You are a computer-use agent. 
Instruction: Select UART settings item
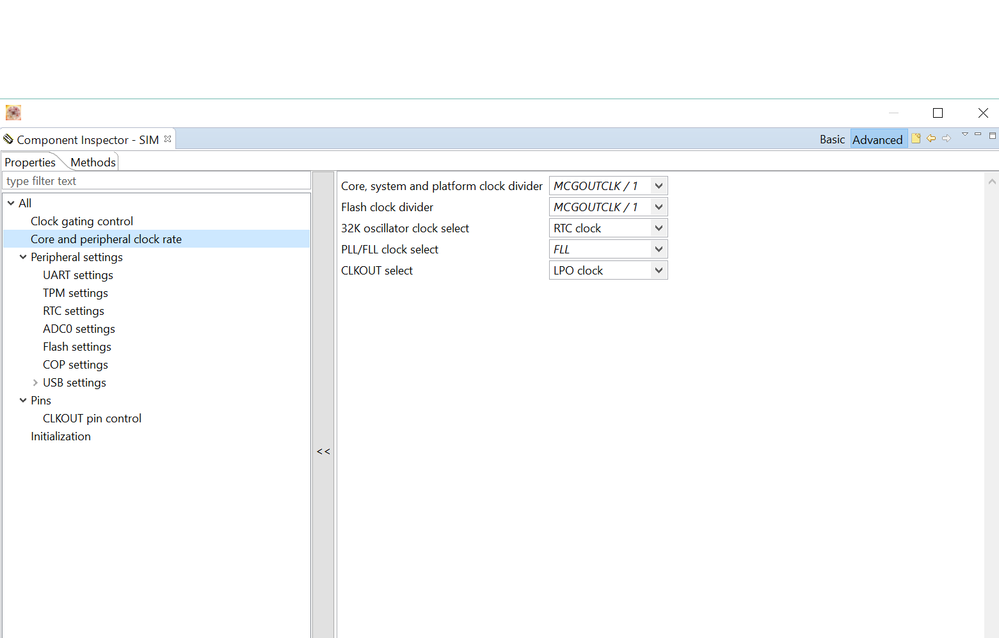78,275
